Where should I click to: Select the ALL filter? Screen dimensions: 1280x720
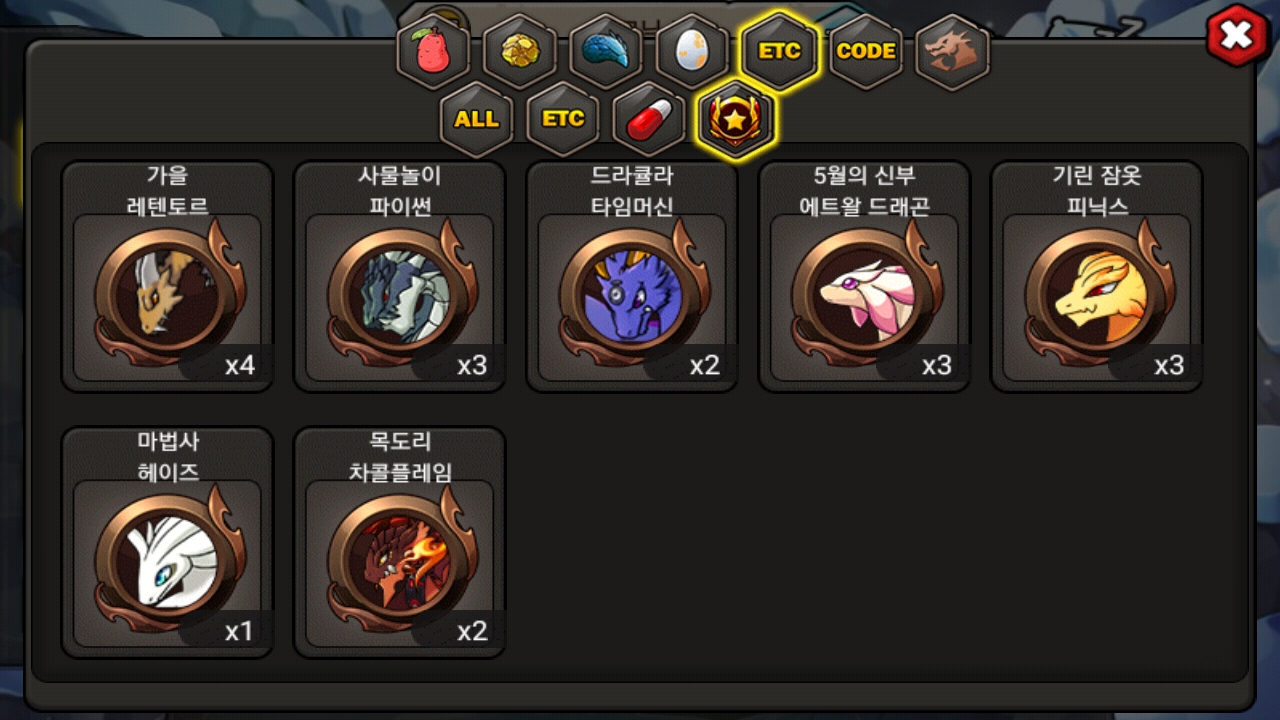[476, 119]
